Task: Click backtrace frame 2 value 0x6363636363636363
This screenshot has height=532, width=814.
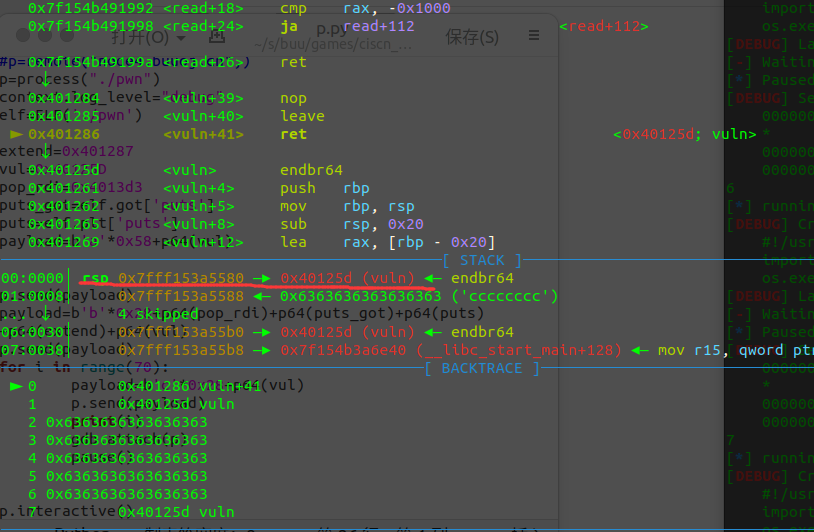Action: [127, 422]
